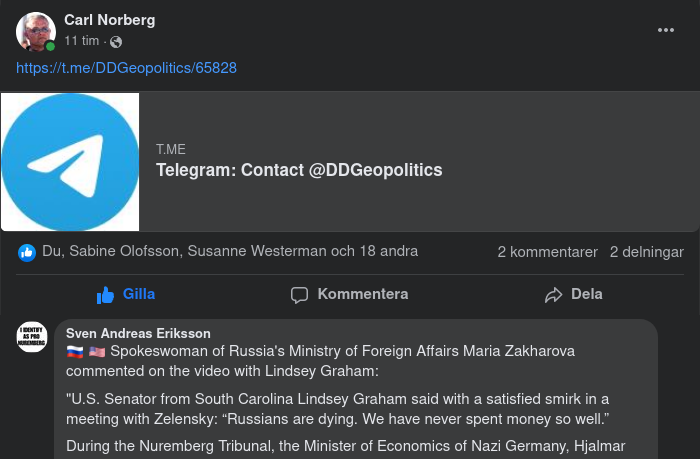View the 2 delningar shares
This screenshot has height=459, width=700.
(646, 252)
